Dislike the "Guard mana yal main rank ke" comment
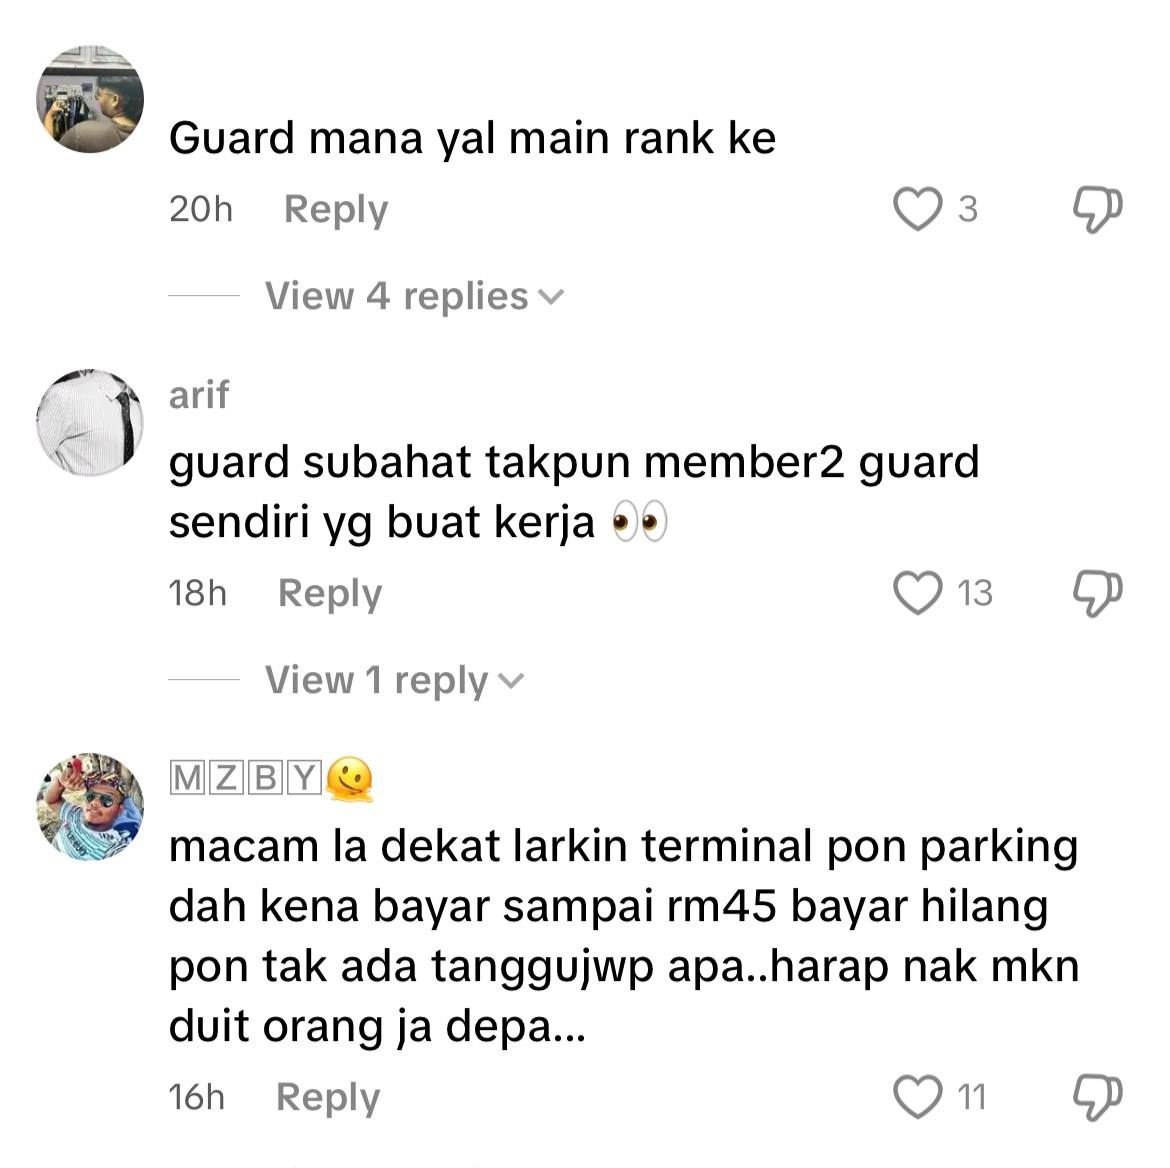This screenshot has height=1168, width=1170. [1097, 210]
